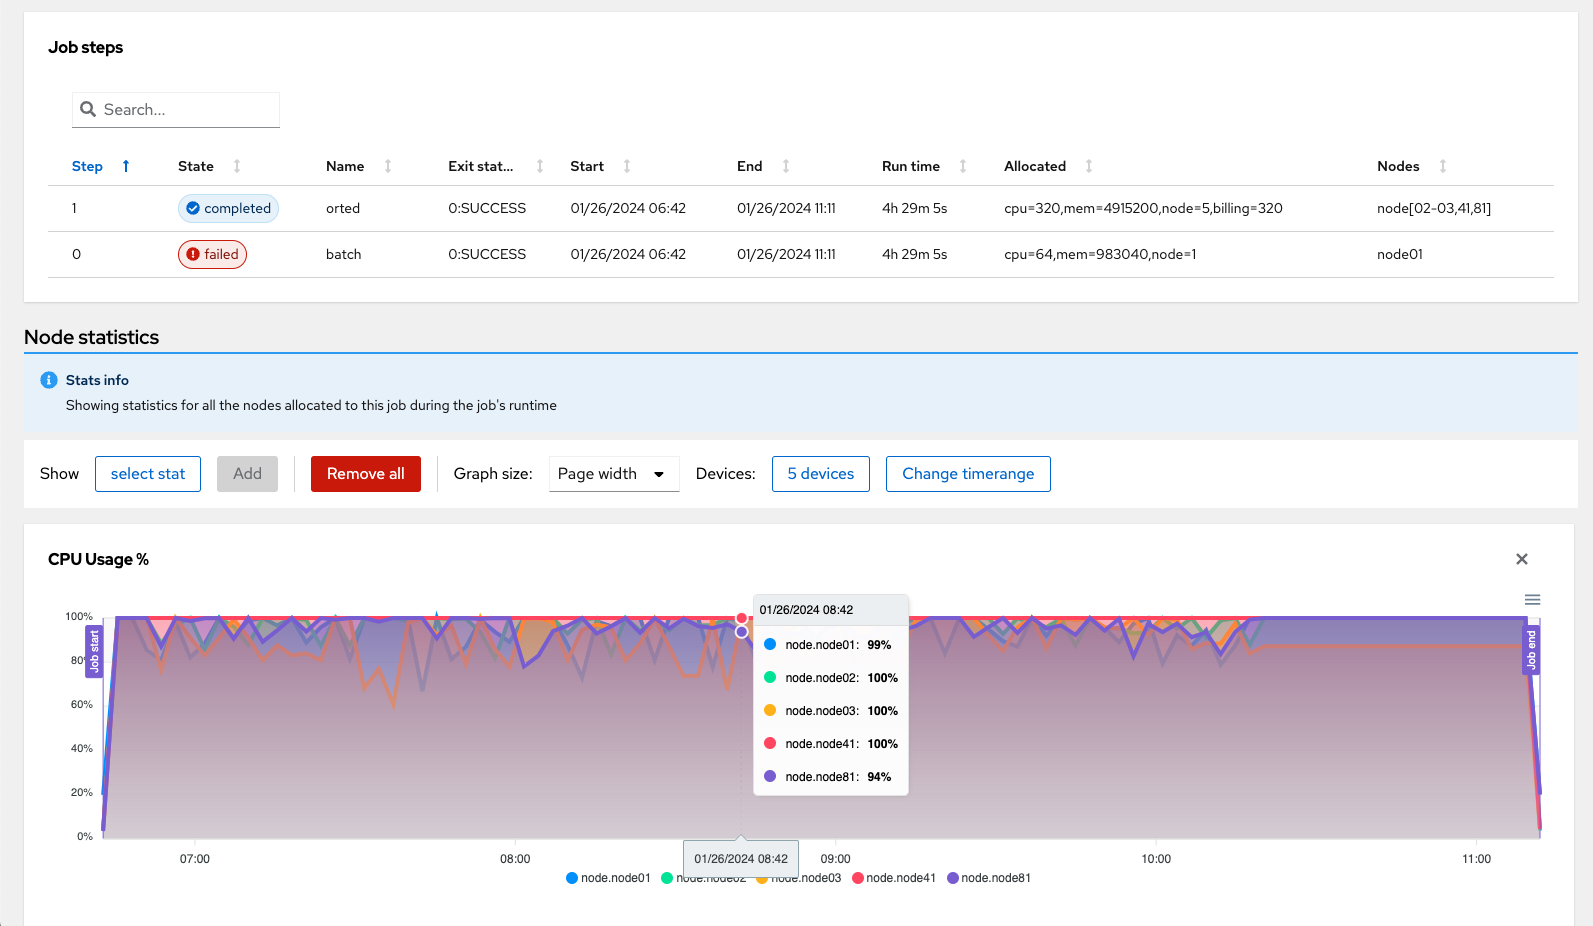Sort by Step column ascending arrow
Screen dimensions: 1593x926
click(126, 166)
